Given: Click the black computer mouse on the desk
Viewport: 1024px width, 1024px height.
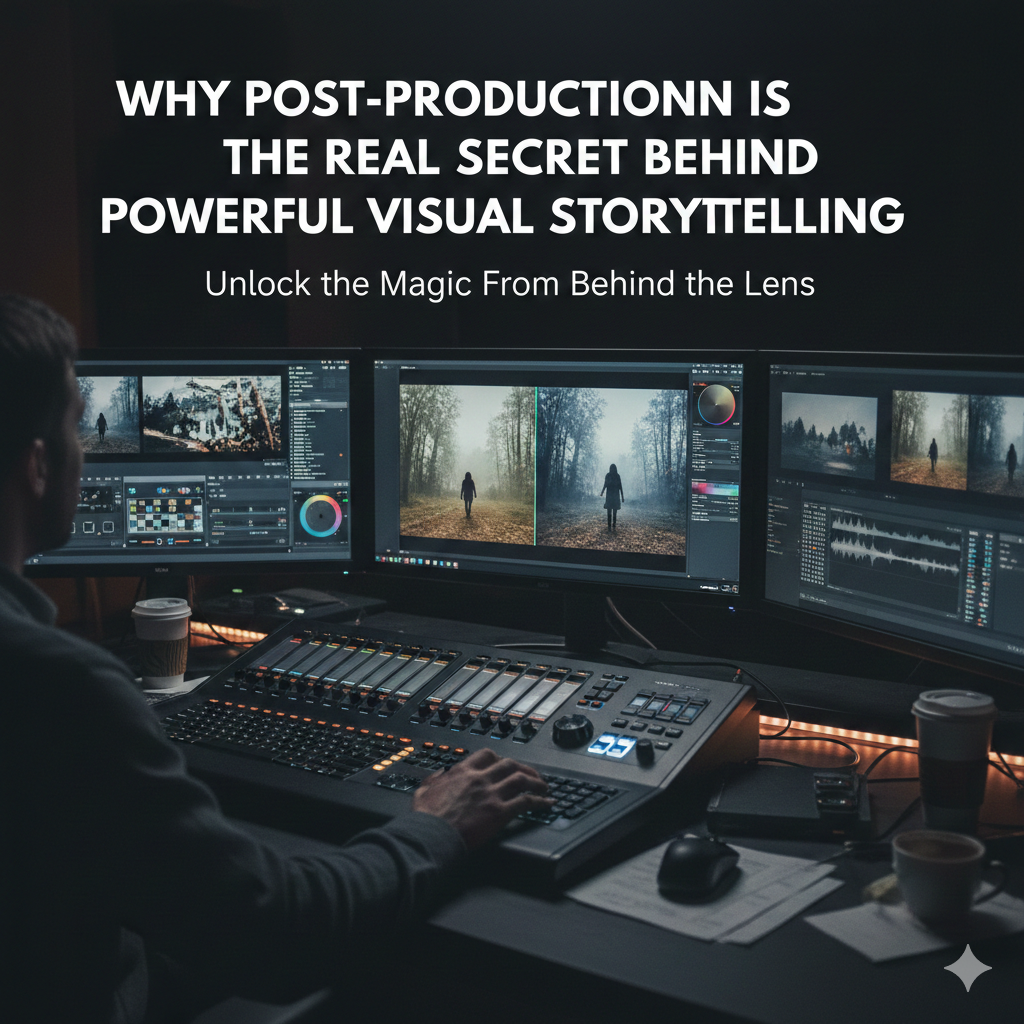Looking at the screenshot, I should click(698, 864).
